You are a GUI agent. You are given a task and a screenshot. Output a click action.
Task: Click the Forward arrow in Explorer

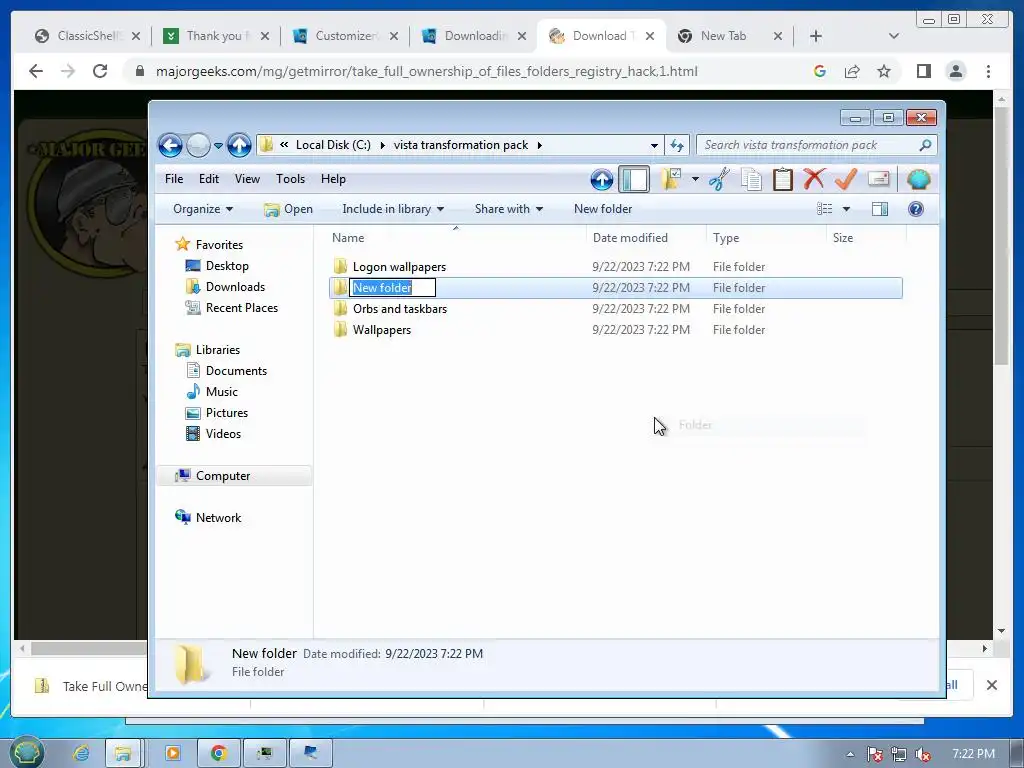pos(198,145)
